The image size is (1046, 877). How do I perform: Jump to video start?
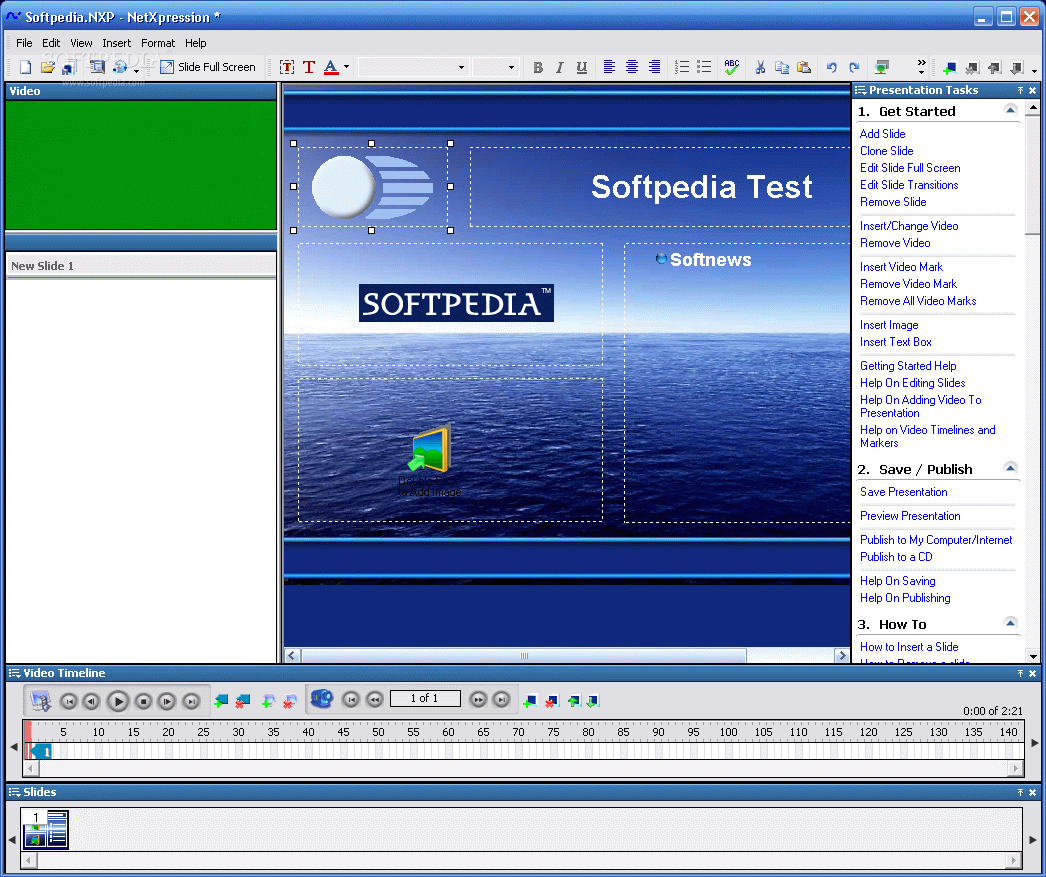[69, 701]
